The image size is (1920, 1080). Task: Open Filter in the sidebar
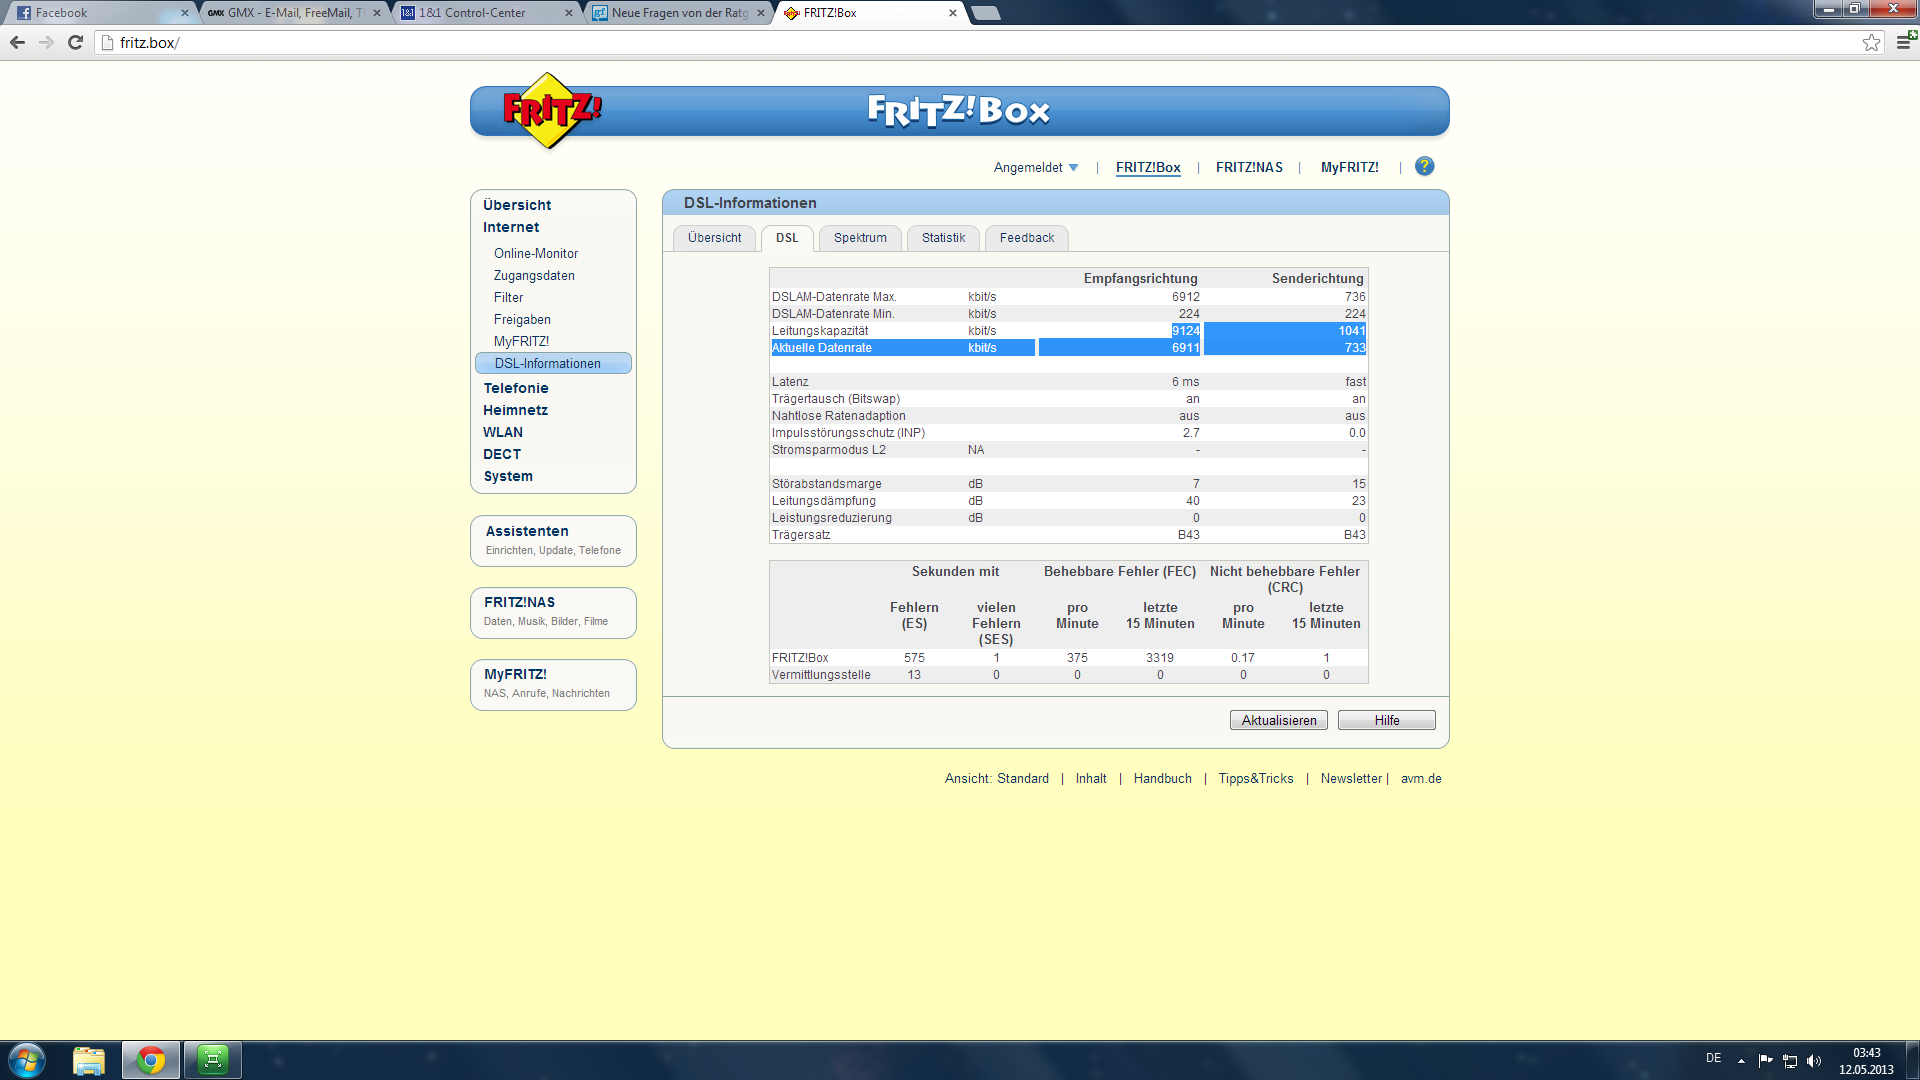click(x=508, y=297)
